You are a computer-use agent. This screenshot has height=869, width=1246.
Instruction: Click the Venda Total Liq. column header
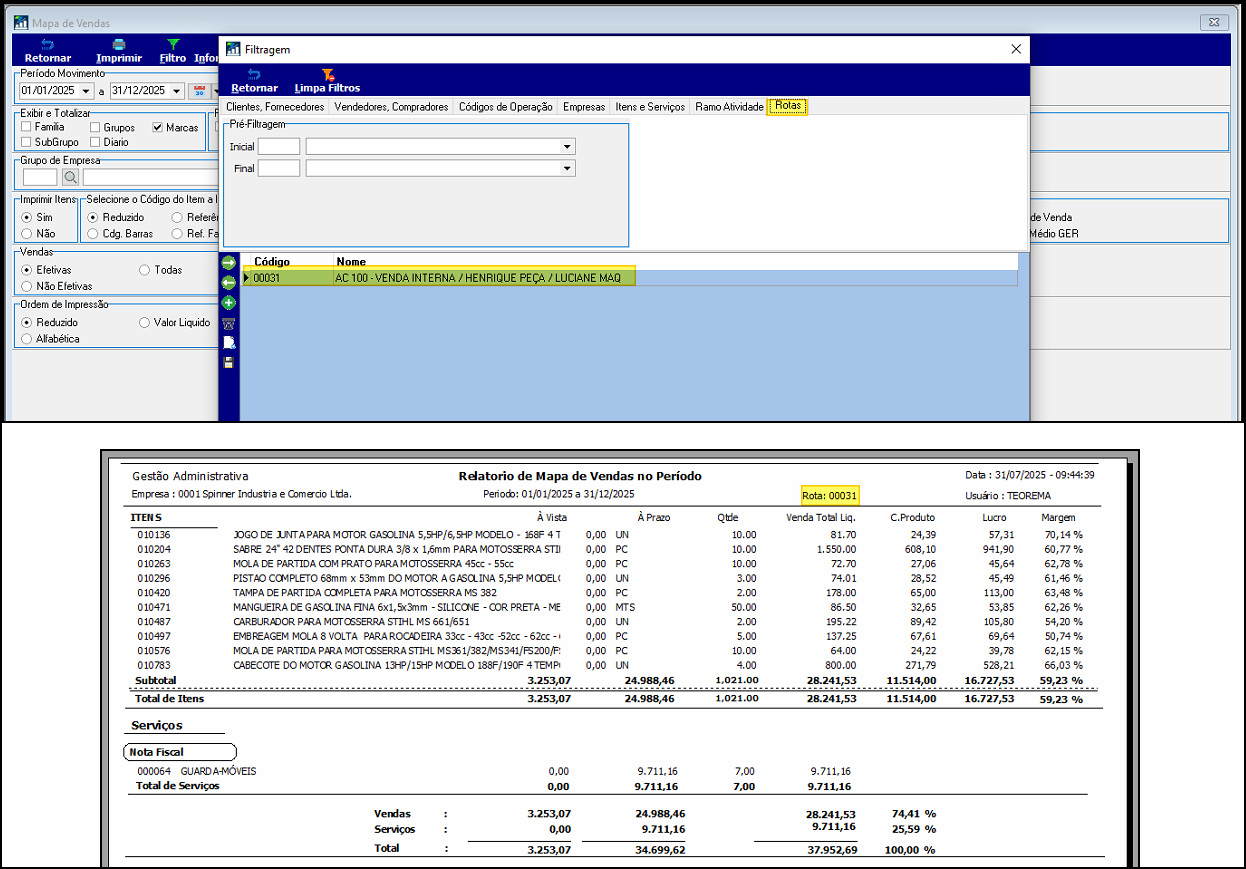822,517
